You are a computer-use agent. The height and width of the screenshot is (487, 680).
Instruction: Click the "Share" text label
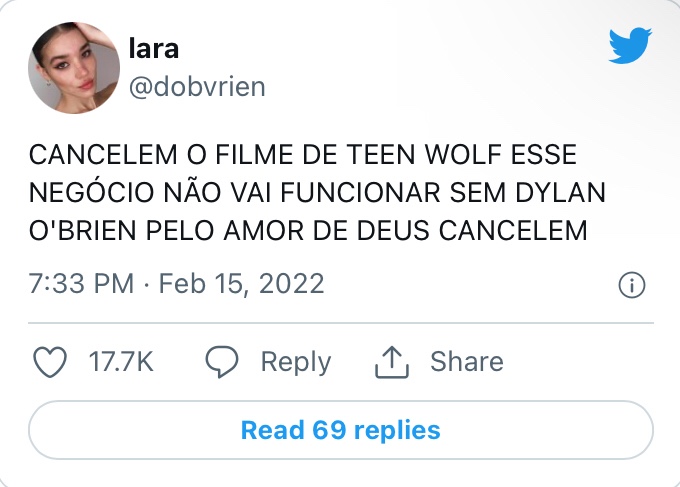click(466, 362)
